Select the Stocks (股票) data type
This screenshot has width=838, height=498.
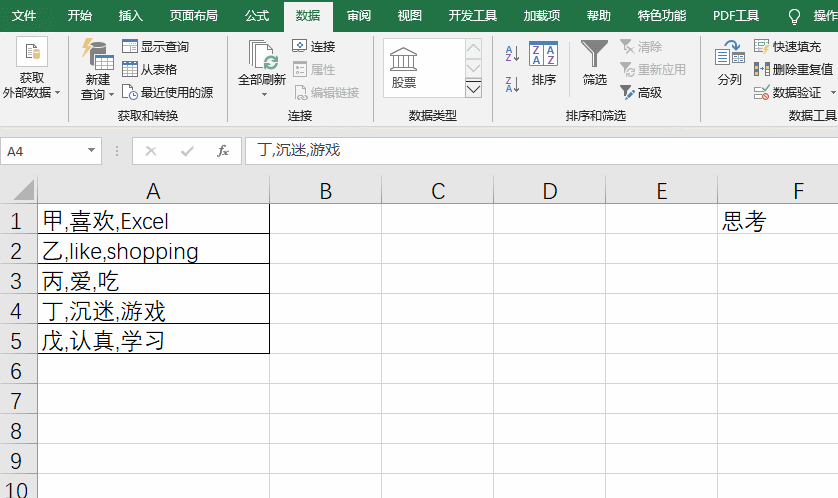click(404, 67)
